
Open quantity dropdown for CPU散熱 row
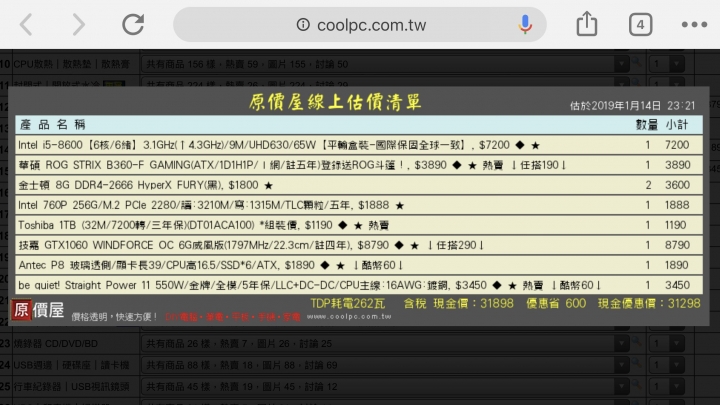(x=666, y=64)
